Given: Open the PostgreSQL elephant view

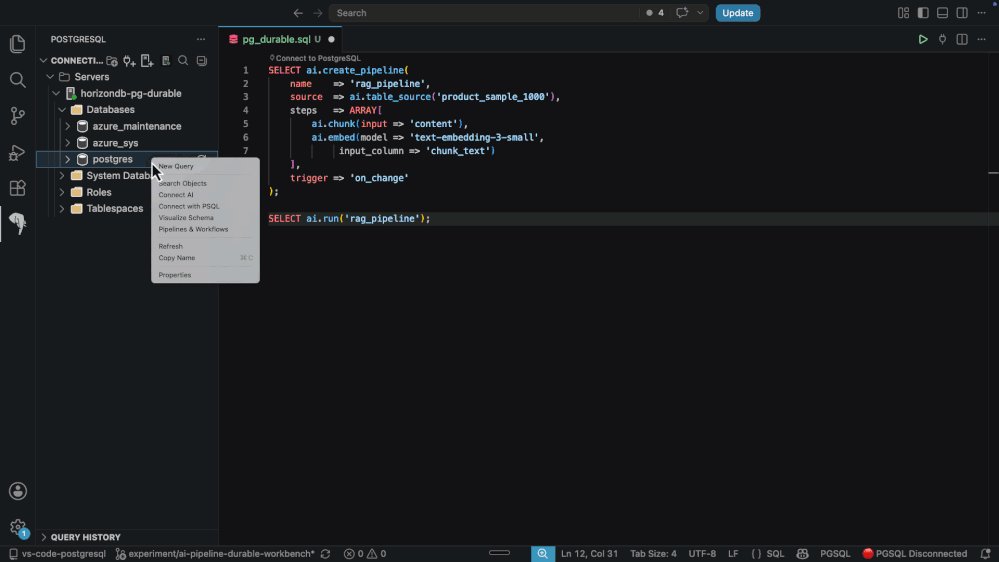Looking at the screenshot, I should (x=18, y=223).
